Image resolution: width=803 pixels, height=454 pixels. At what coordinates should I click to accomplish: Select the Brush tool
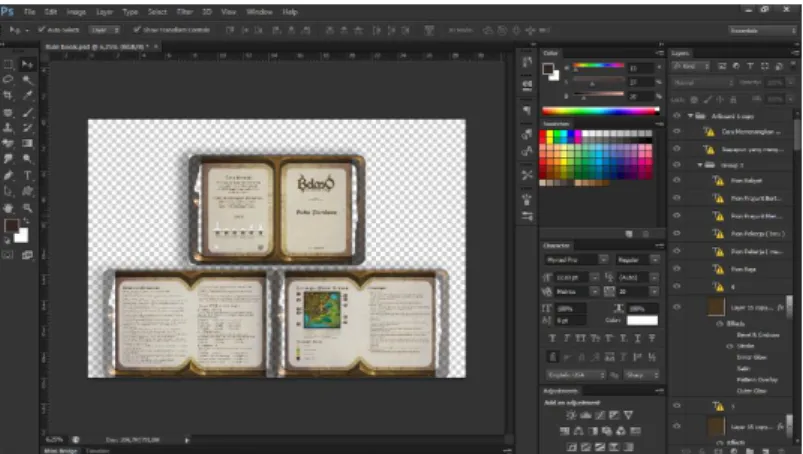[27, 112]
